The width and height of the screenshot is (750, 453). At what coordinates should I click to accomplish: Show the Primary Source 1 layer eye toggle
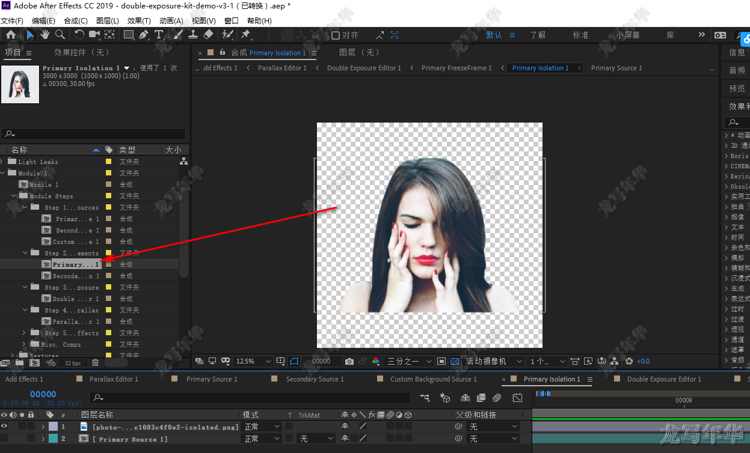(4, 438)
